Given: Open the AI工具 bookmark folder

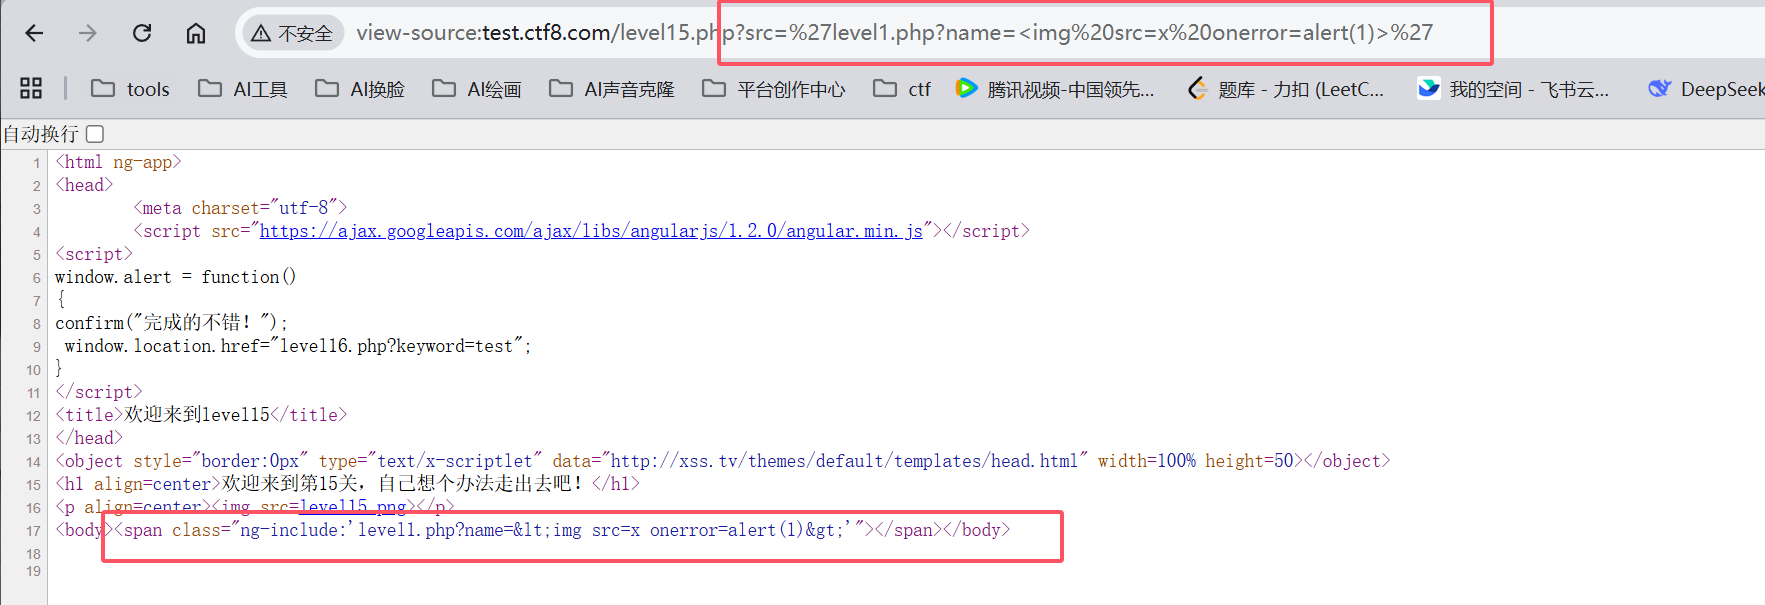Looking at the screenshot, I should coord(243,89).
